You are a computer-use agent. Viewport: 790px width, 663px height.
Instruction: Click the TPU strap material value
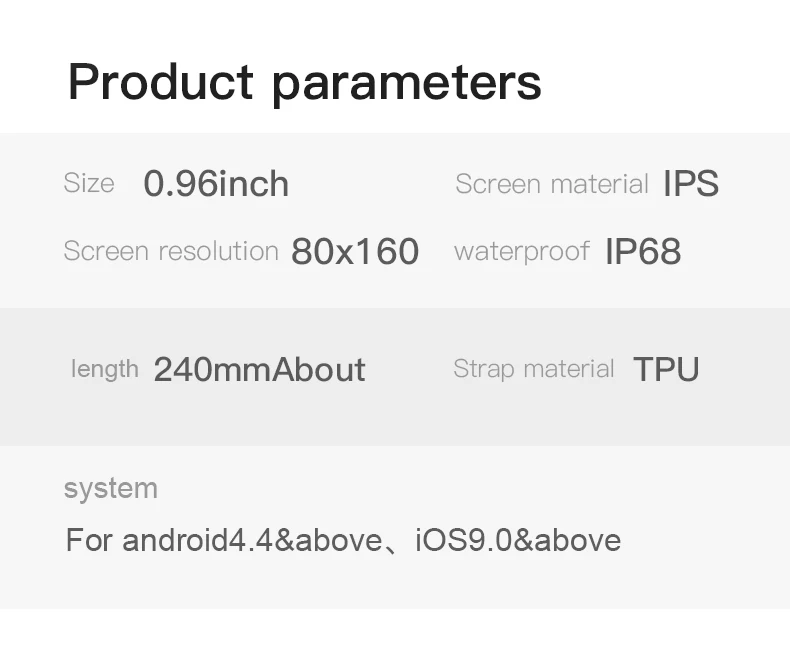tap(666, 370)
